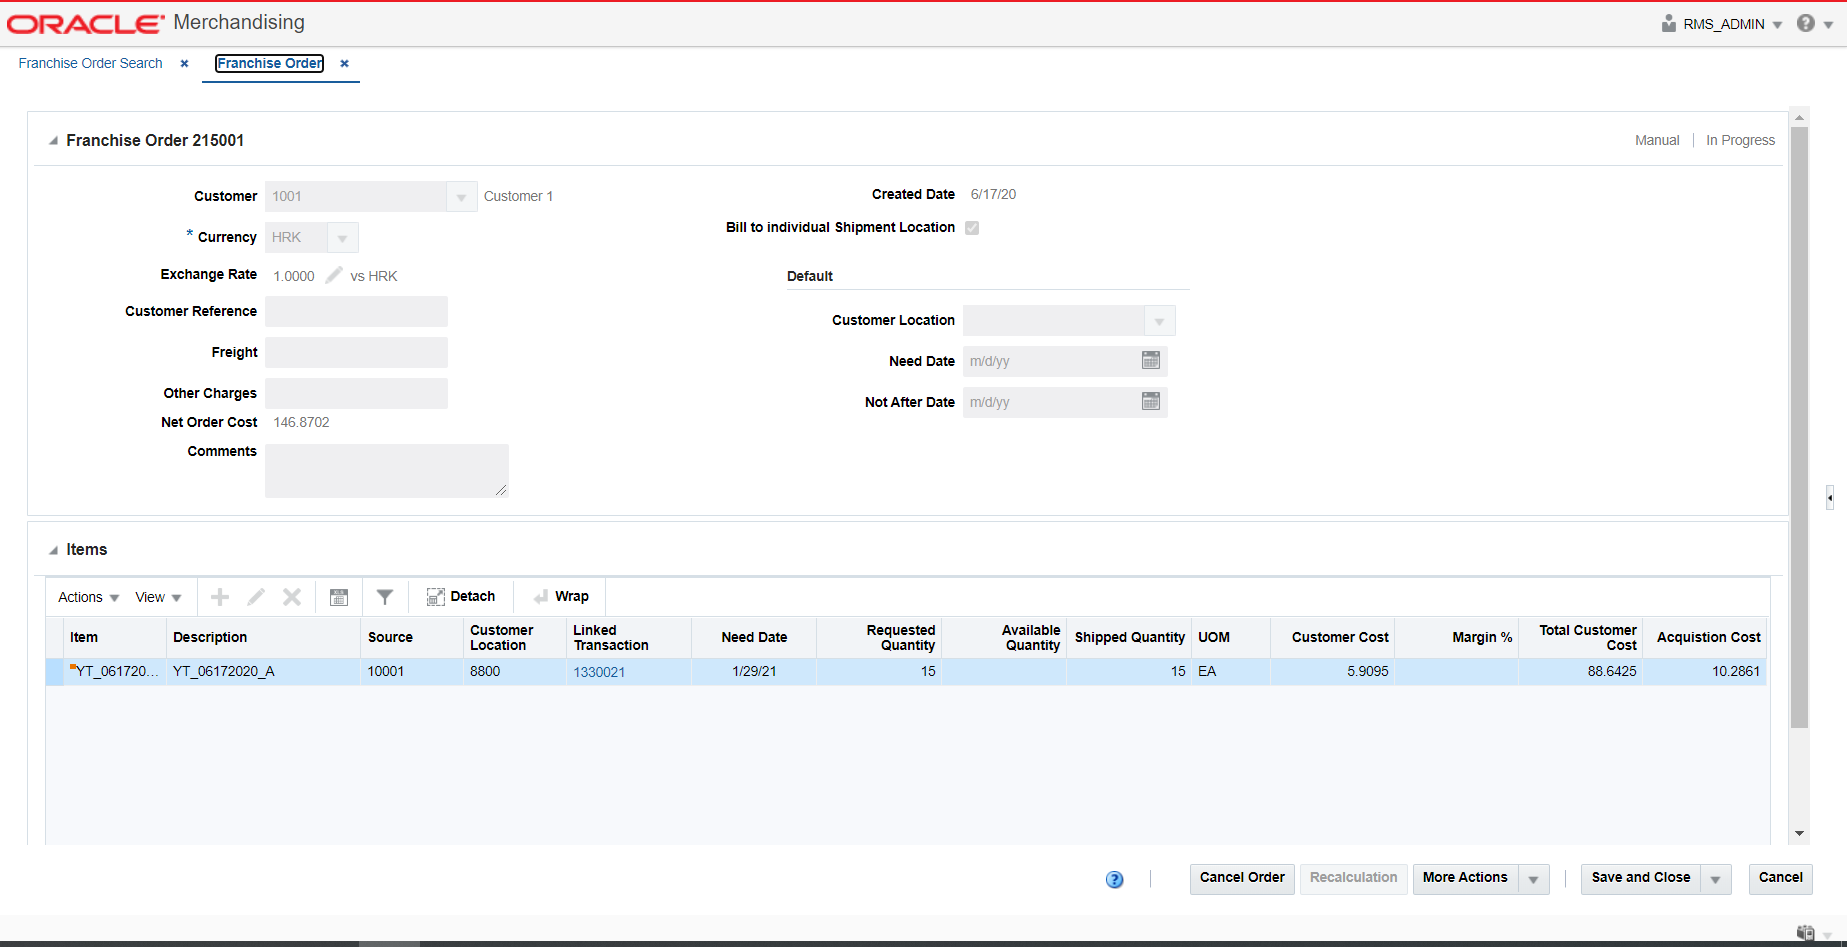The height and width of the screenshot is (947, 1847).
Task: Select the YT_06172020_A description cell
Action: [x=263, y=671]
